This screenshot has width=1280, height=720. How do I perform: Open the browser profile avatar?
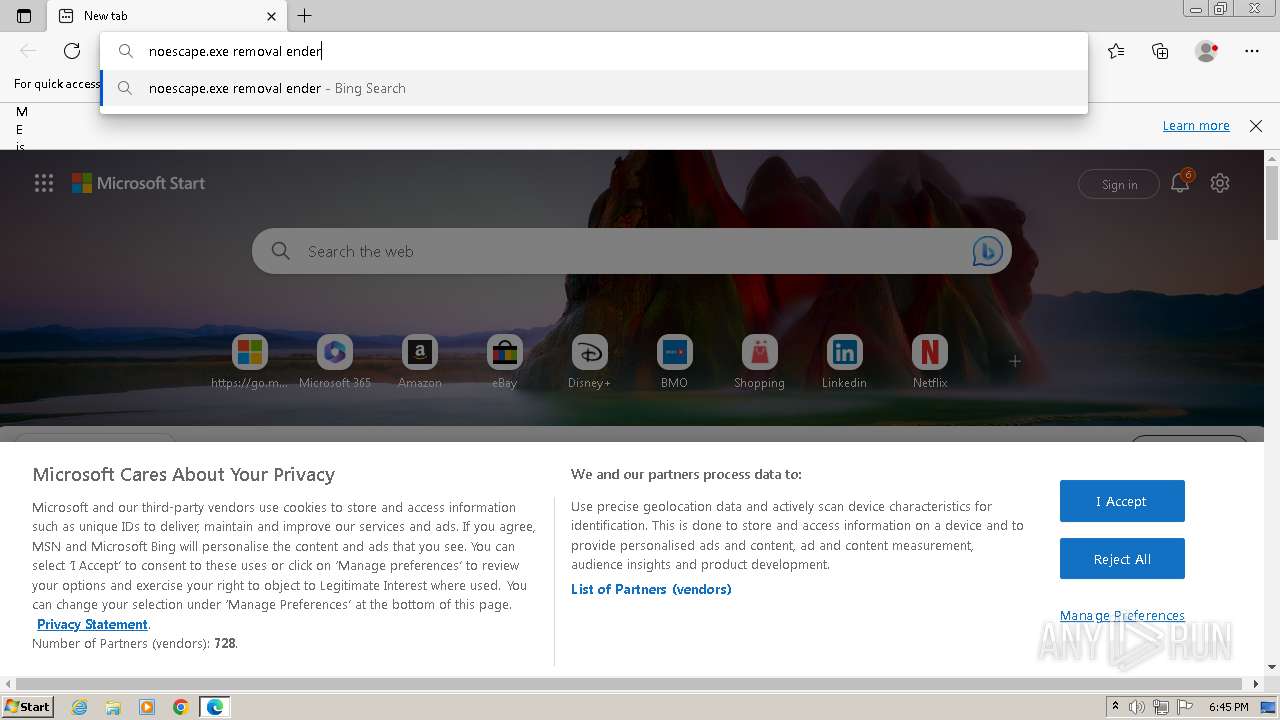point(1206,51)
